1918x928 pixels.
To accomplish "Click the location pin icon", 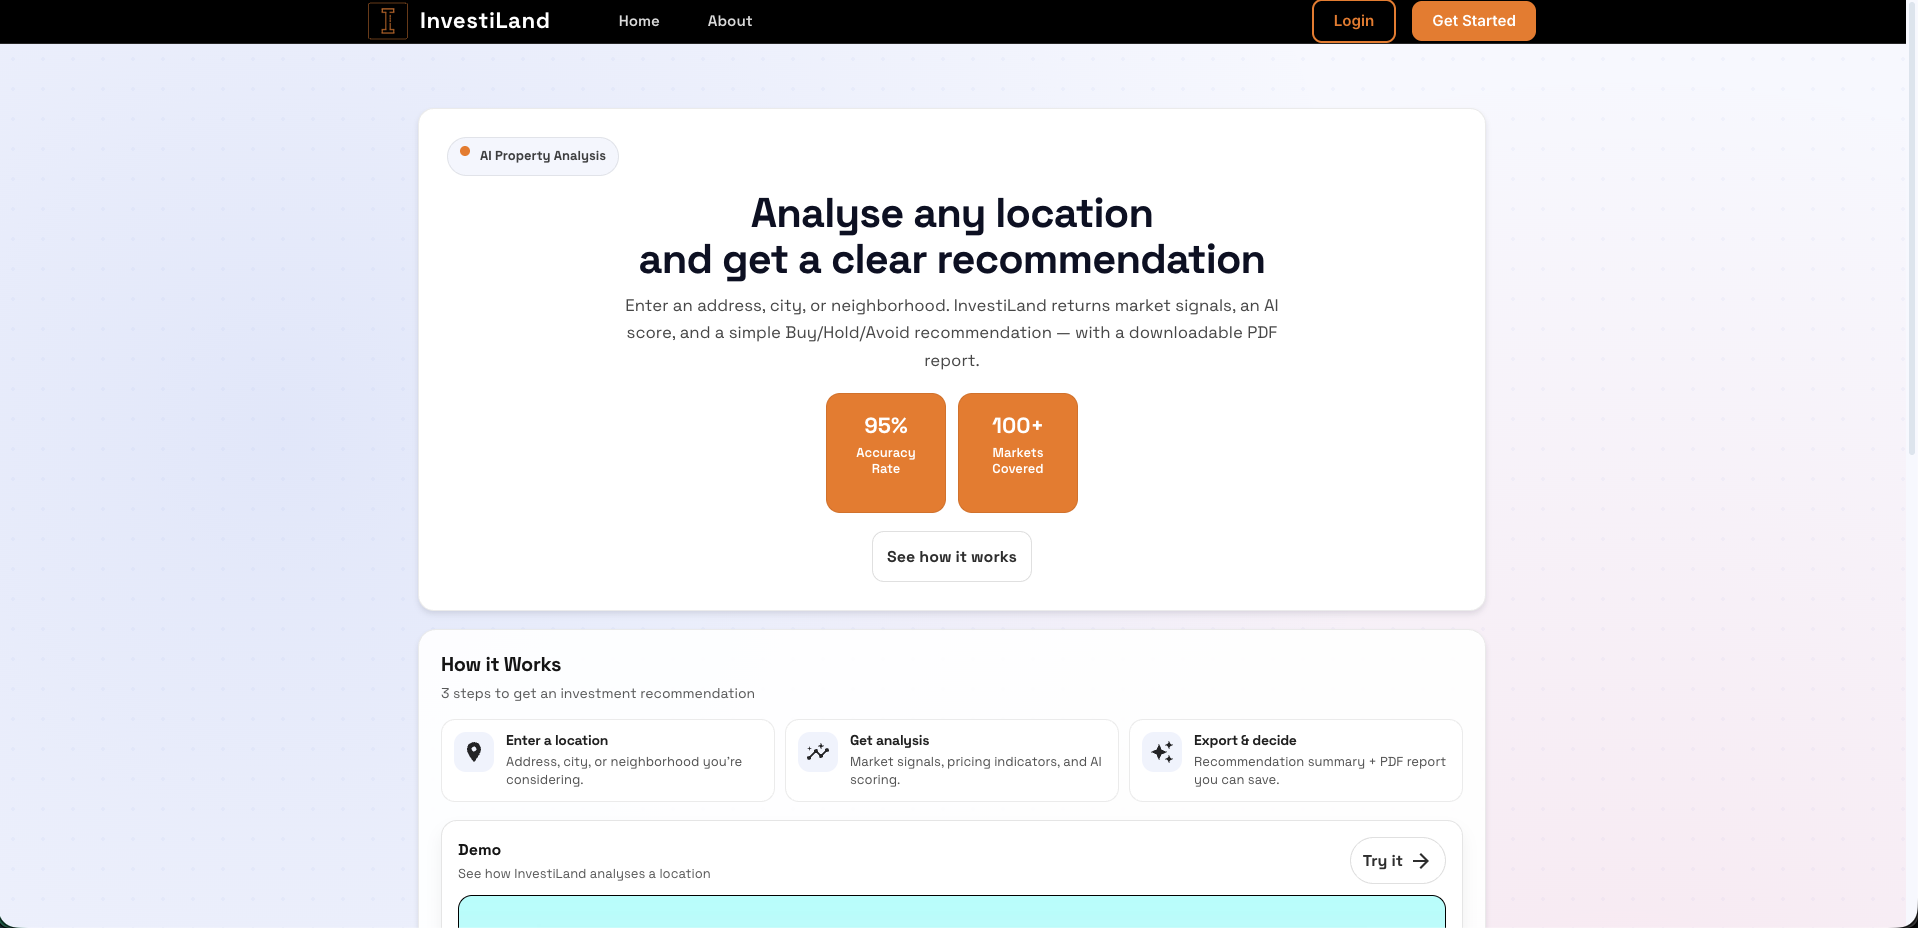I will [x=474, y=752].
